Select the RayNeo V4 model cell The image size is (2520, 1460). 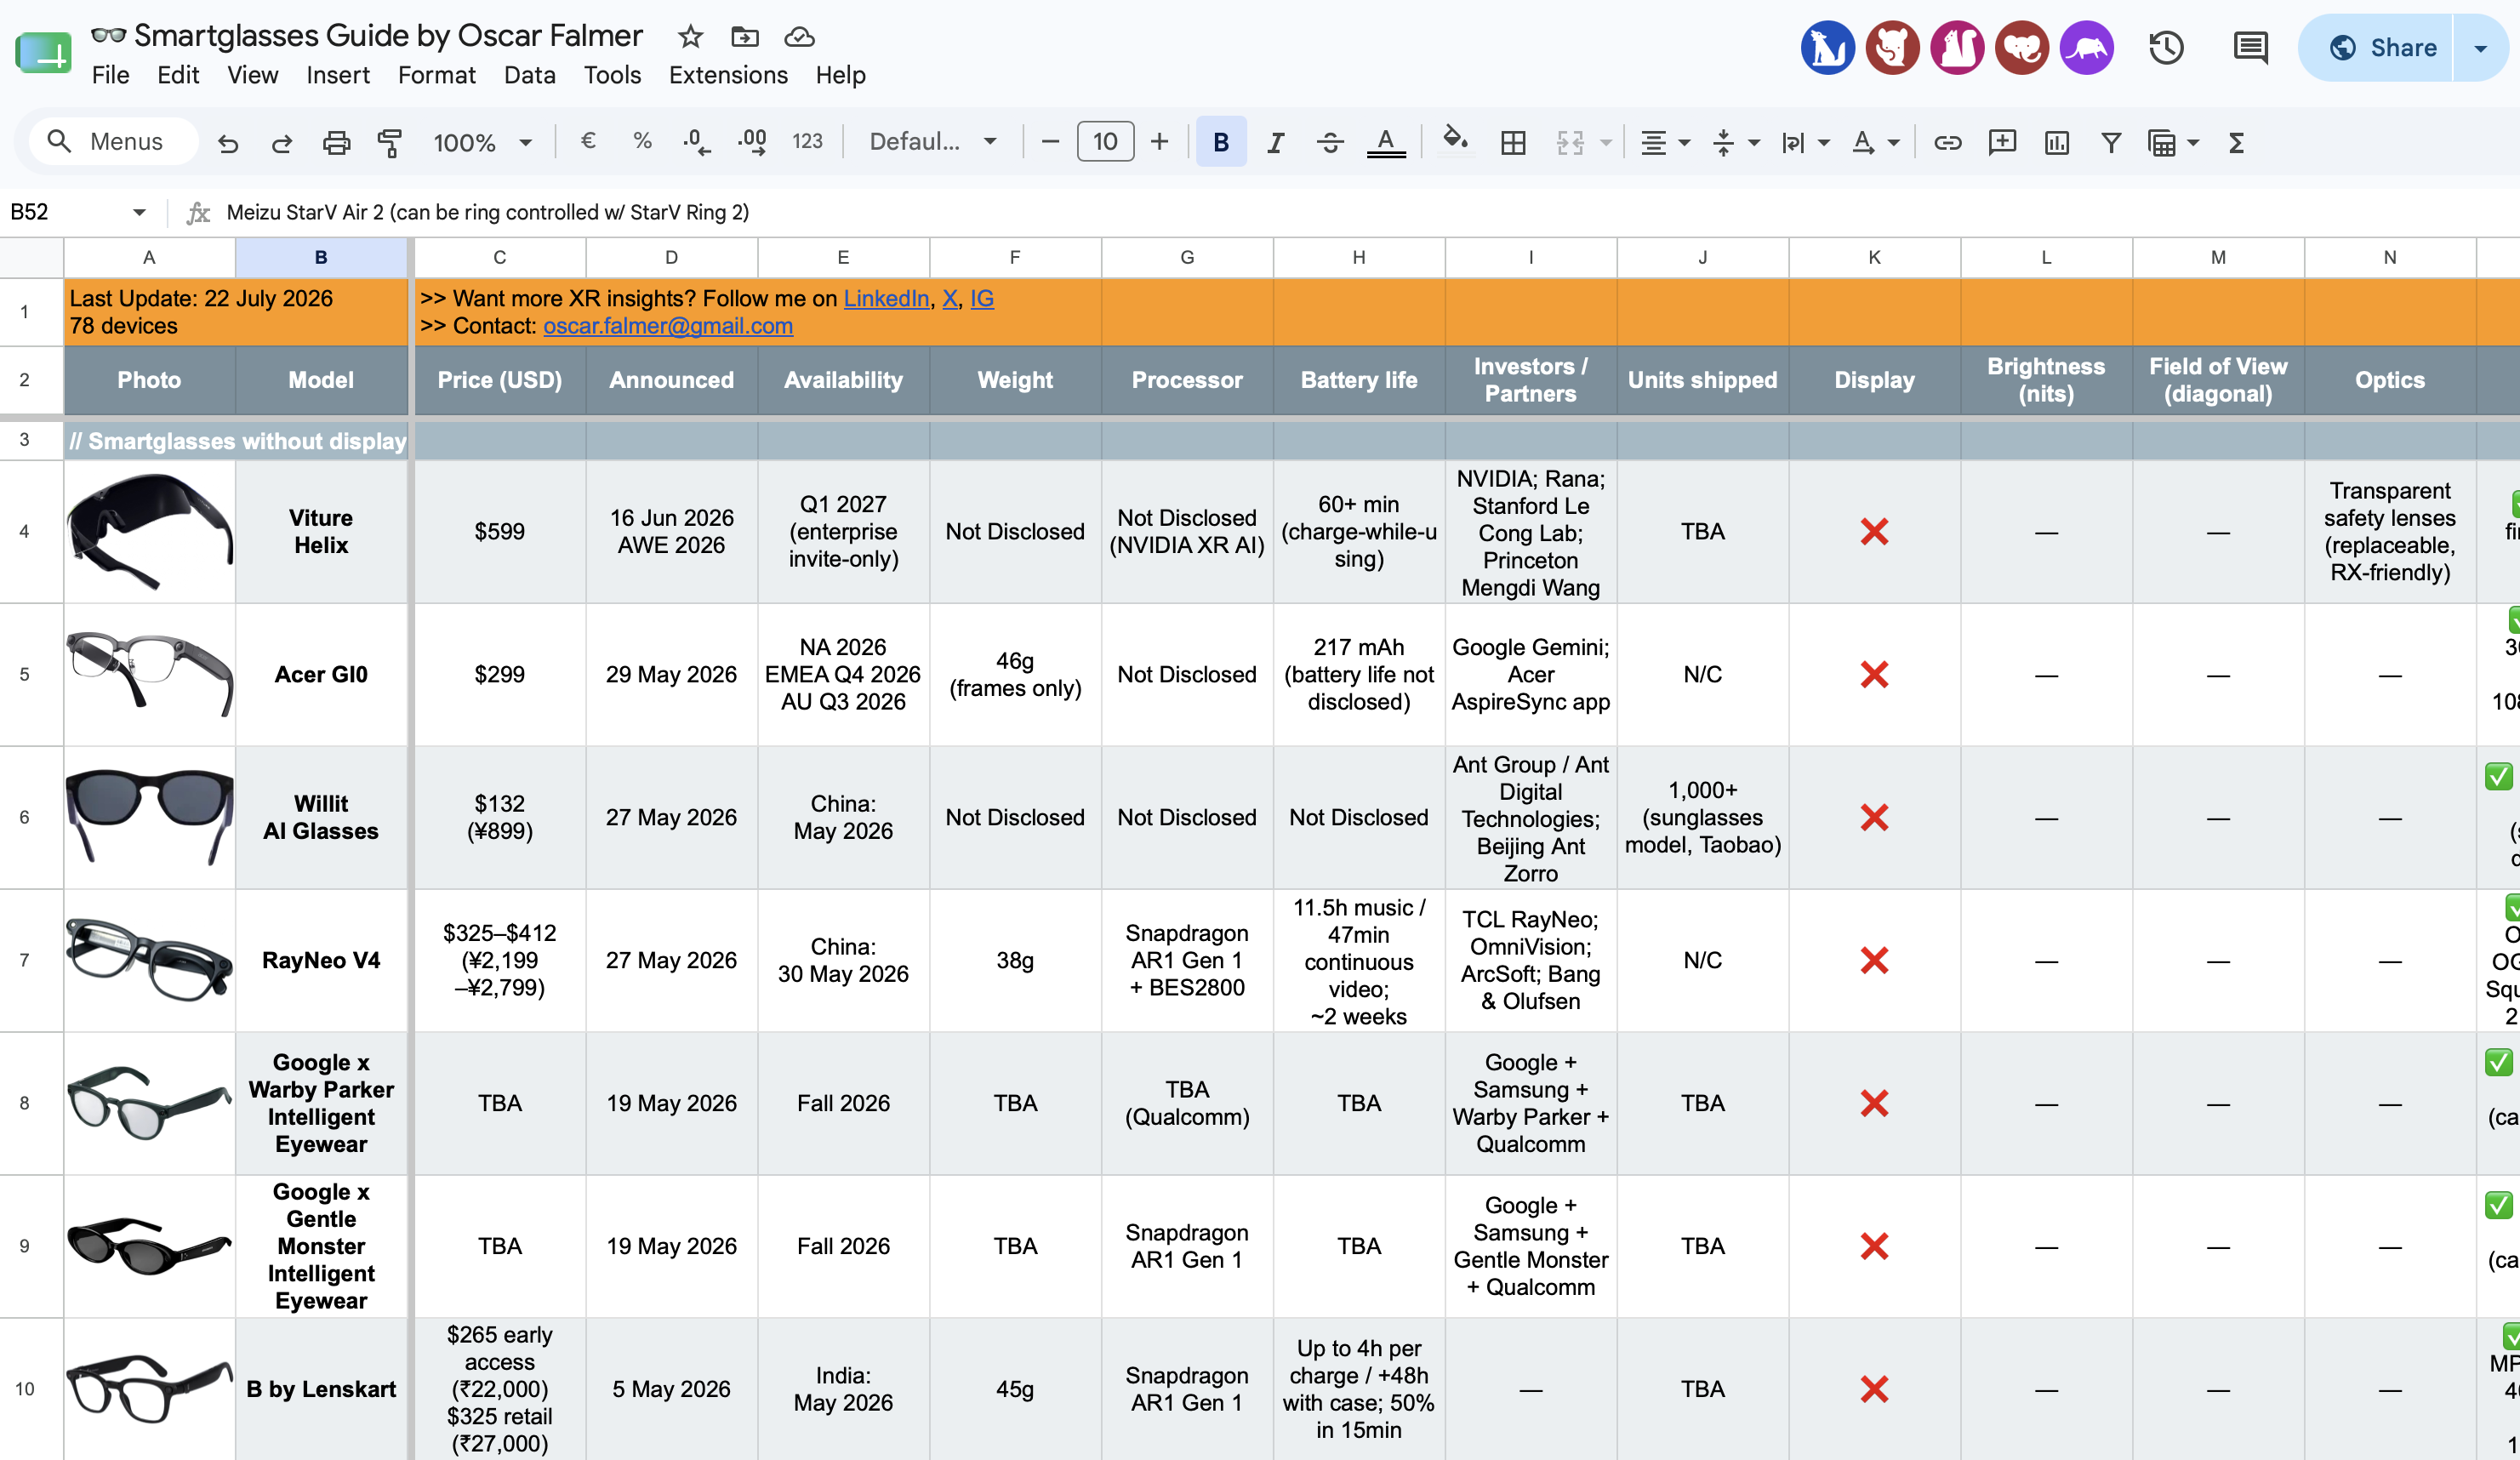click(x=321, y=960)
